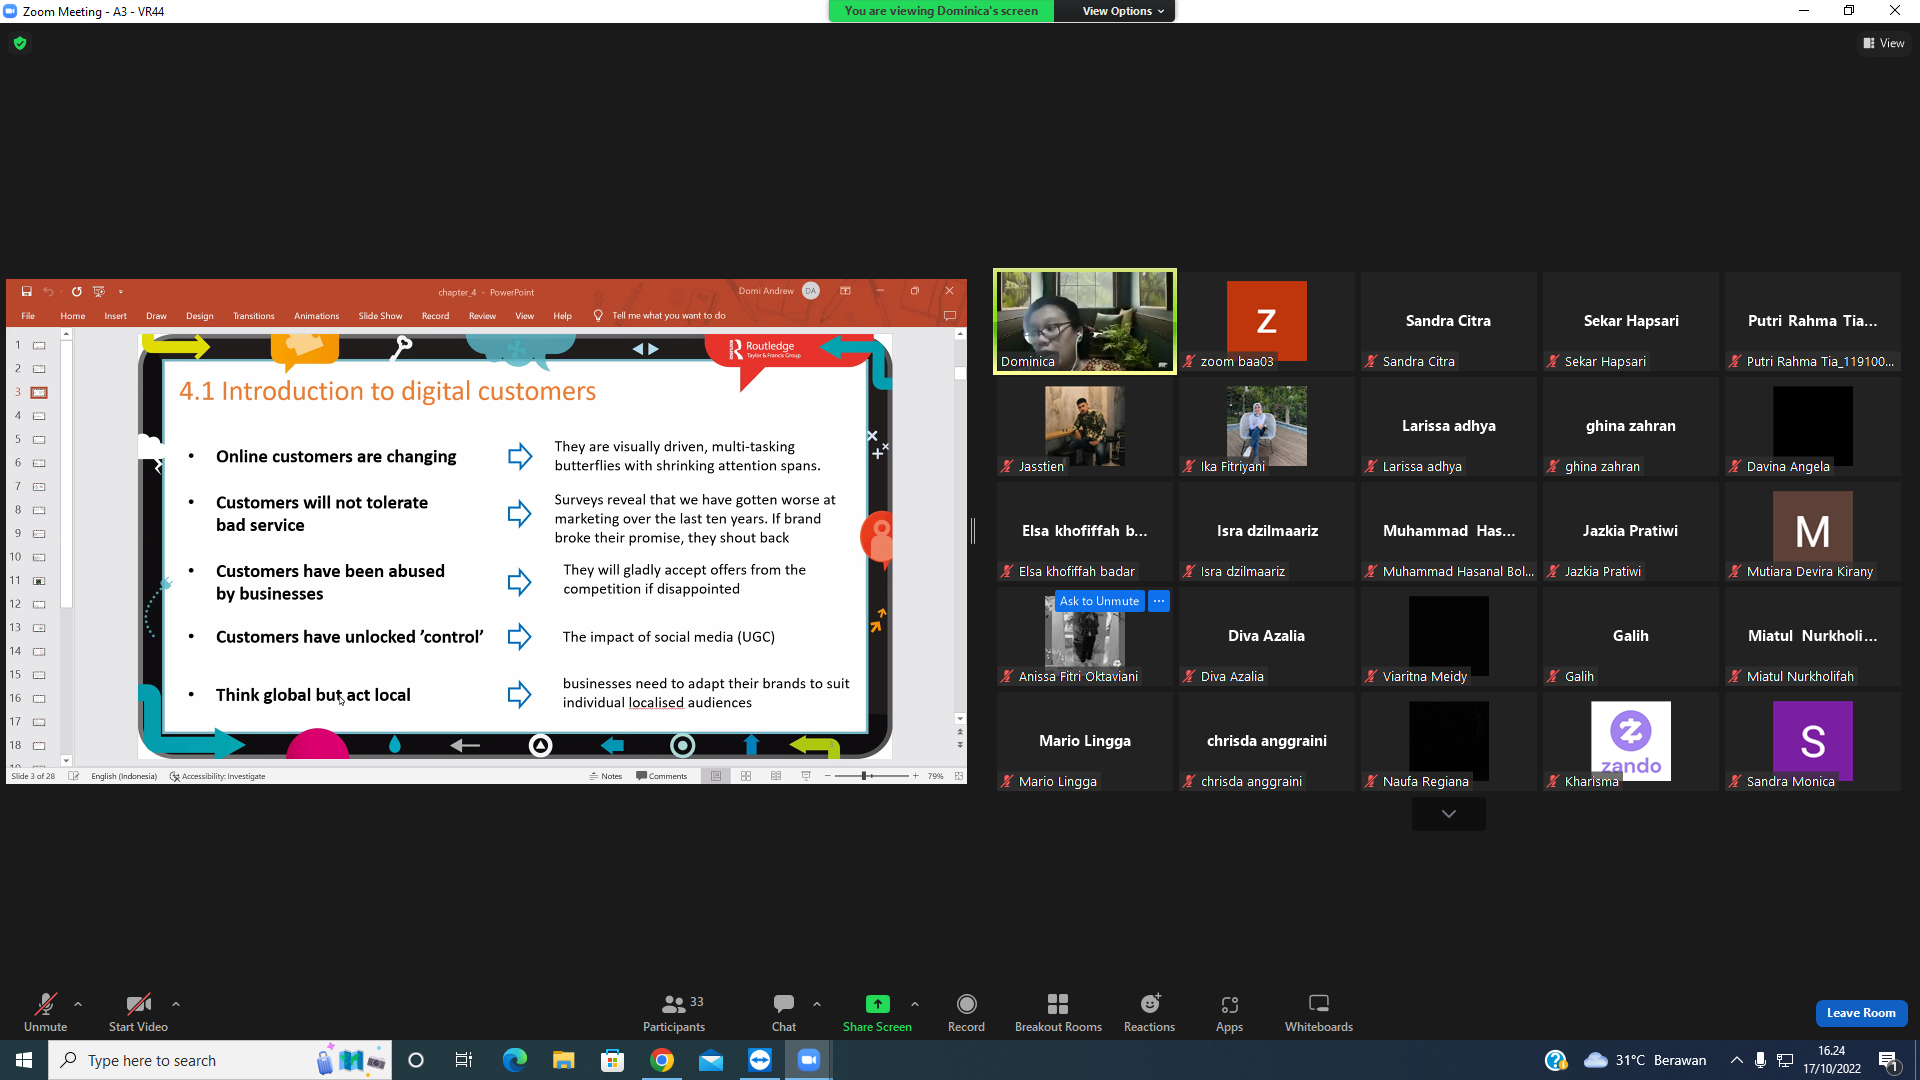
Task: Open the Zoom Participants panel
Action: point(674,1012)
